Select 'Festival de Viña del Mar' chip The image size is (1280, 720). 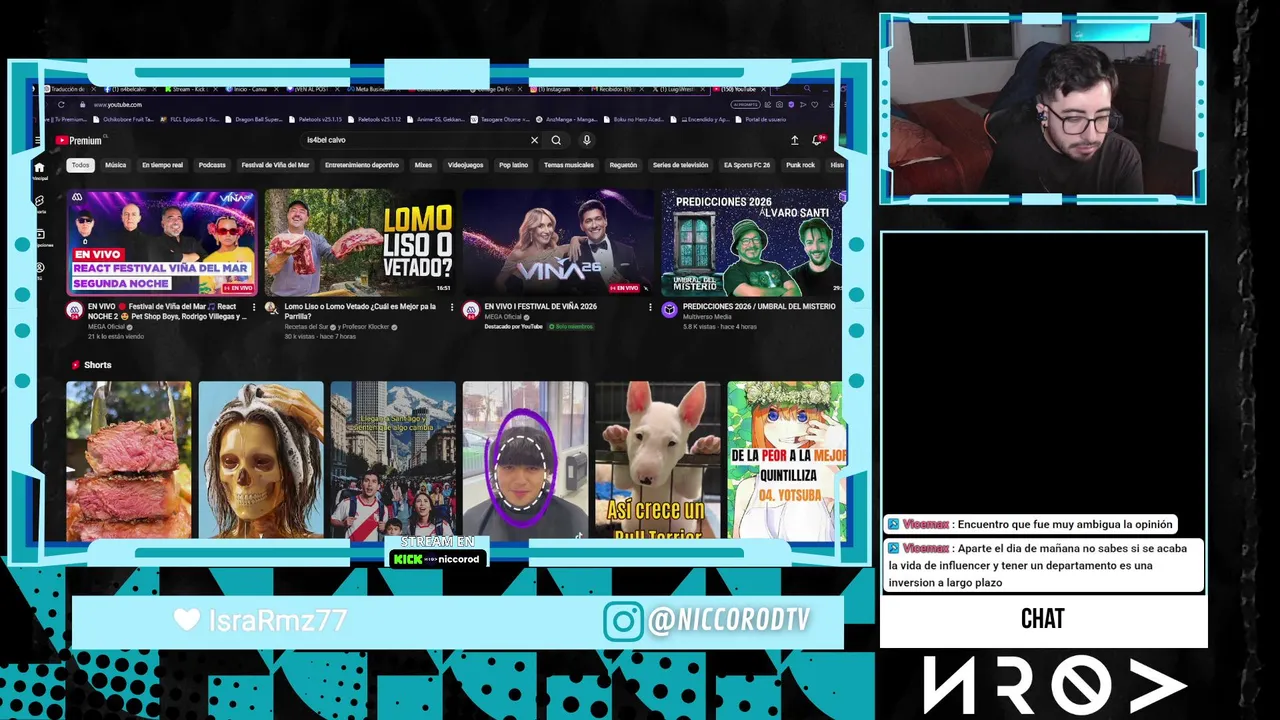[275, 165]
